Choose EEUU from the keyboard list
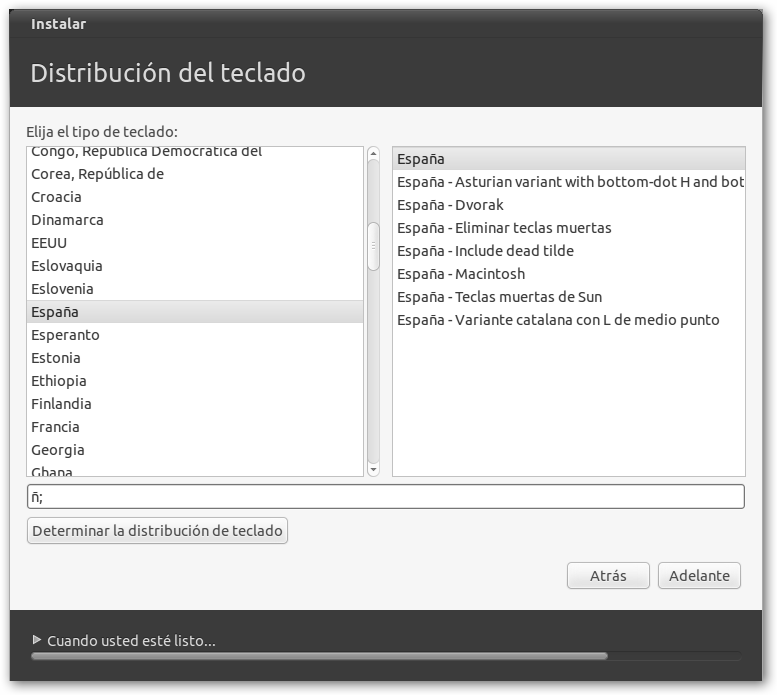 click(49, 243)
